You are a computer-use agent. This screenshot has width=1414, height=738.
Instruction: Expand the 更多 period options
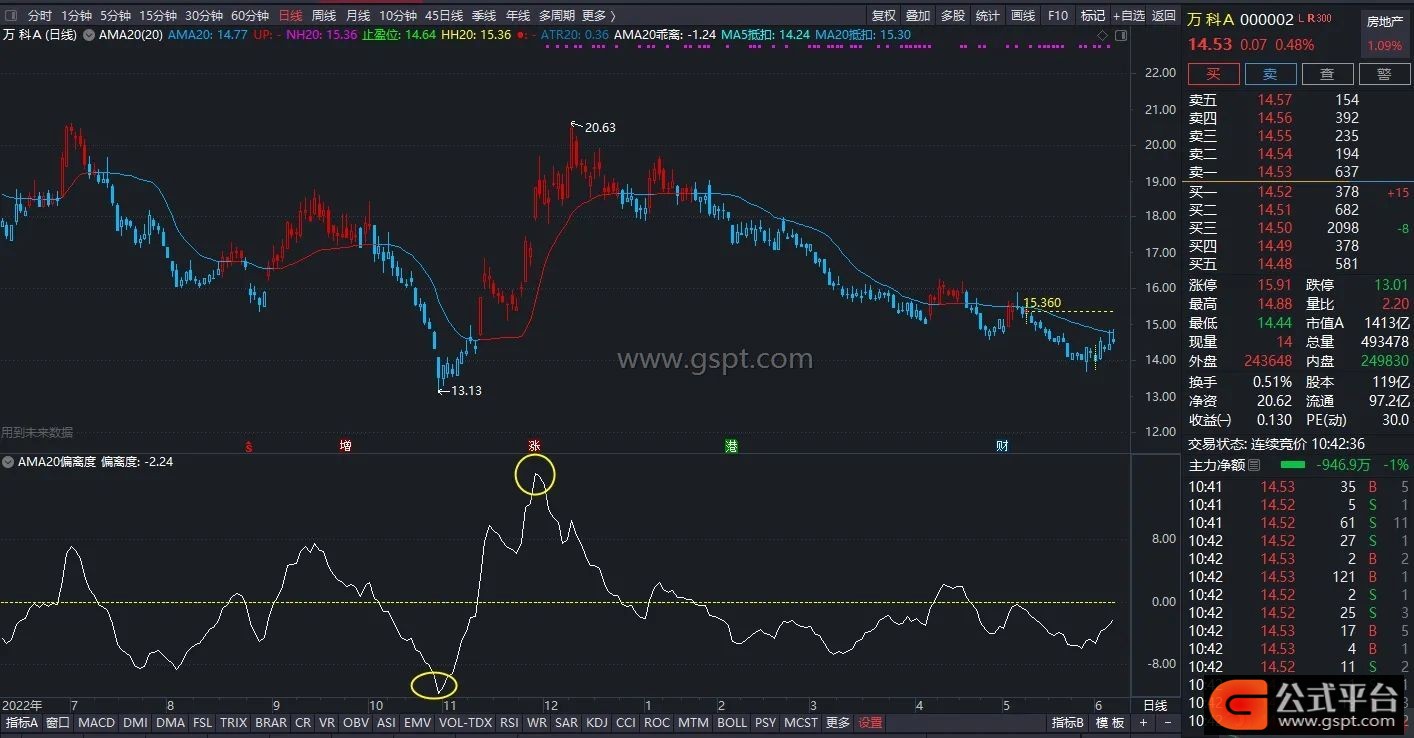click(598, 15)
